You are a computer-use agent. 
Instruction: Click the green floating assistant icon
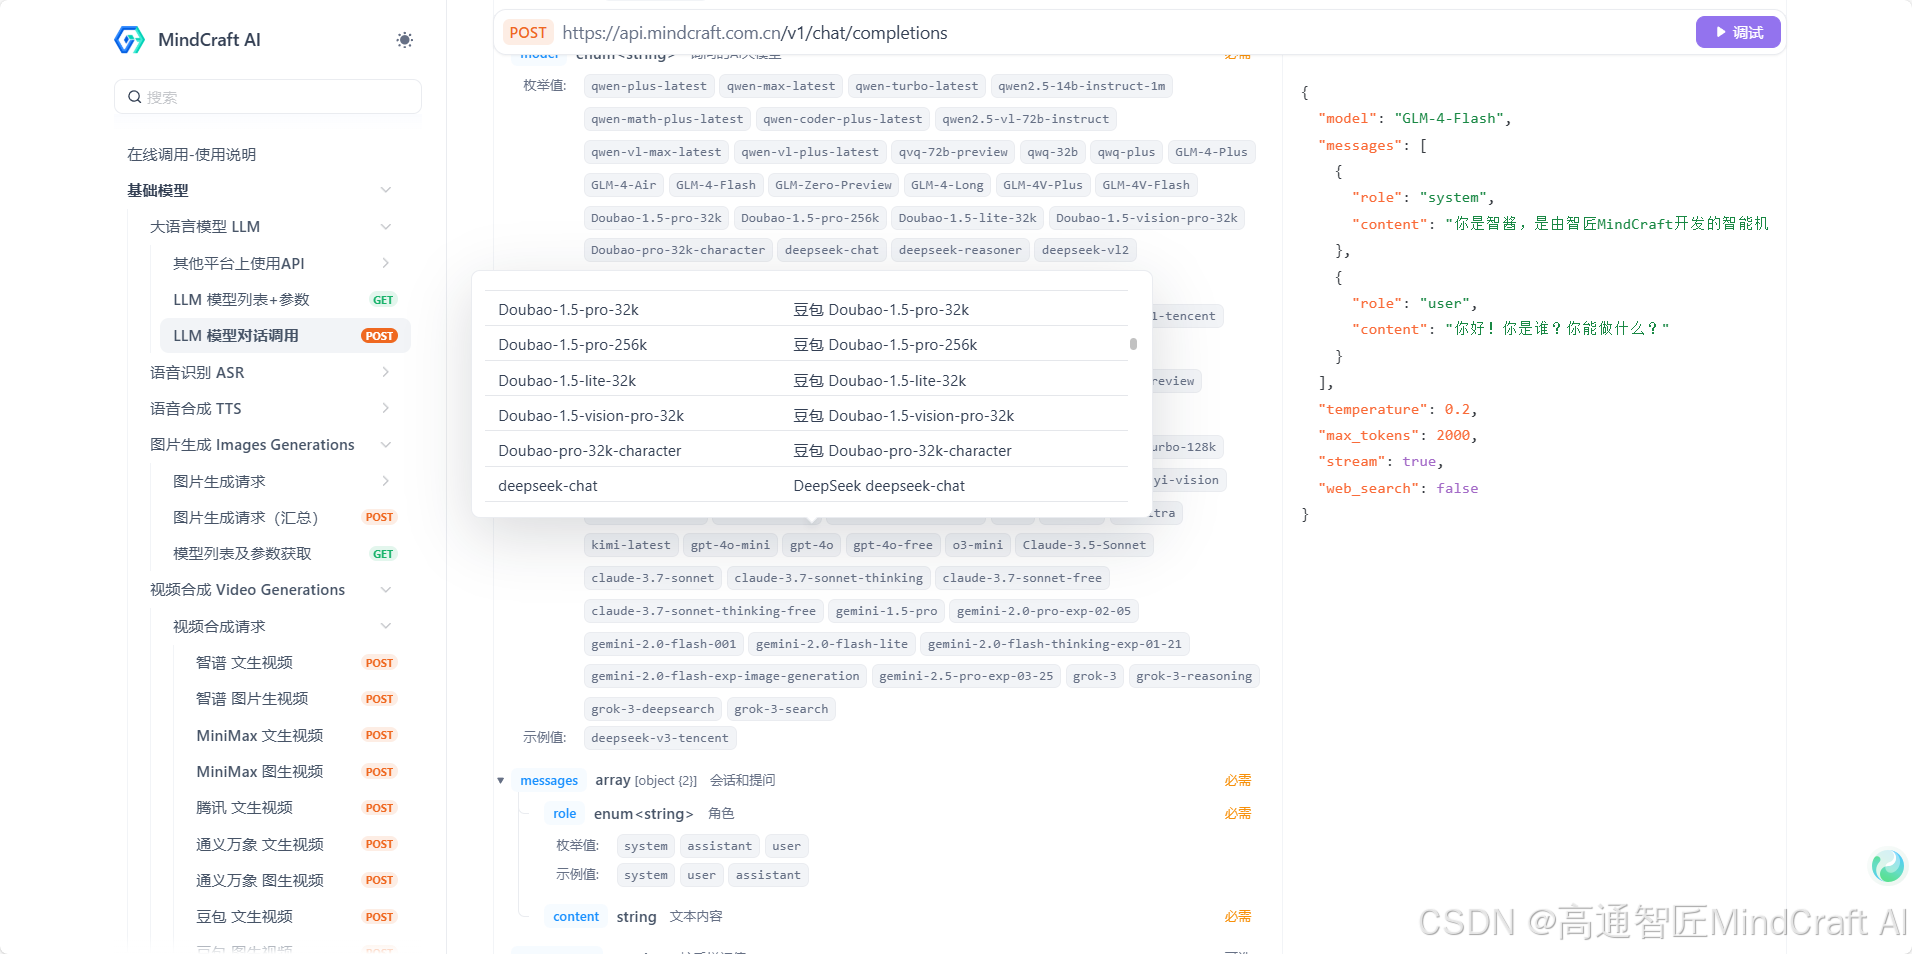(x=1888, y=866)
